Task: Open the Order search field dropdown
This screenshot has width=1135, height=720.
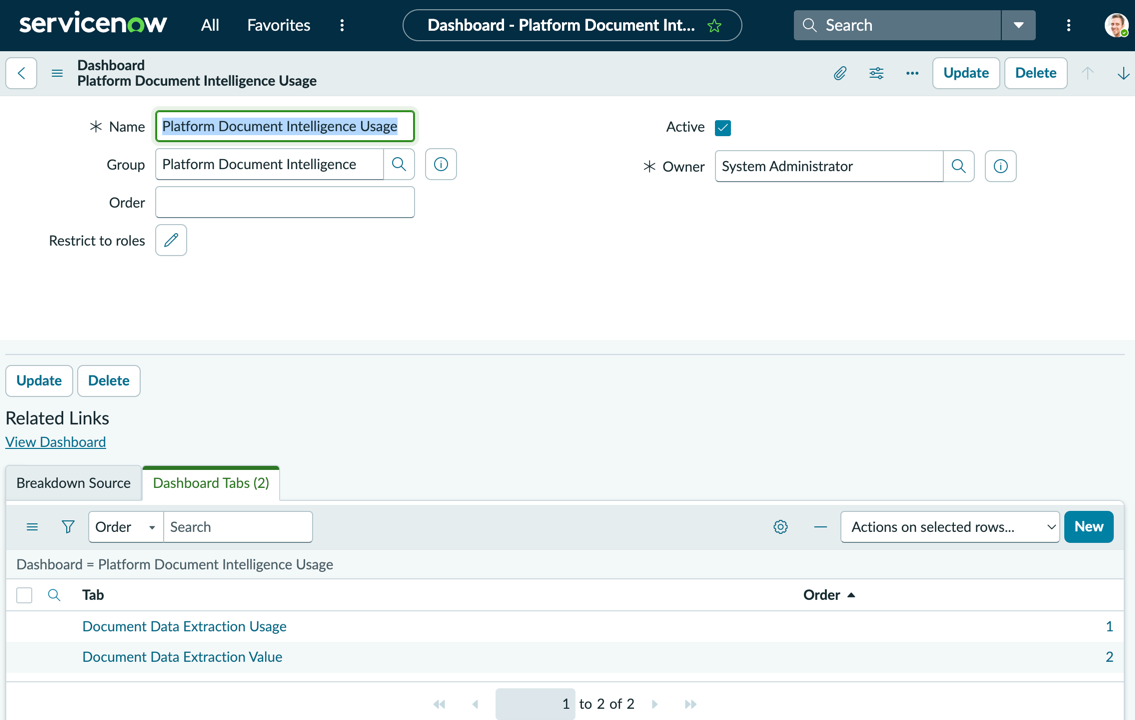Action: coord(126,527)
